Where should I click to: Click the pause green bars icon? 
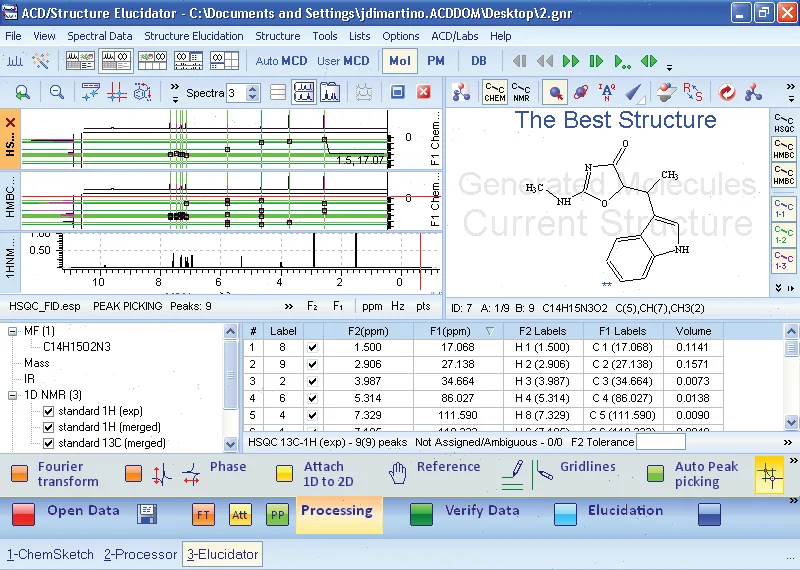[596, 61]
